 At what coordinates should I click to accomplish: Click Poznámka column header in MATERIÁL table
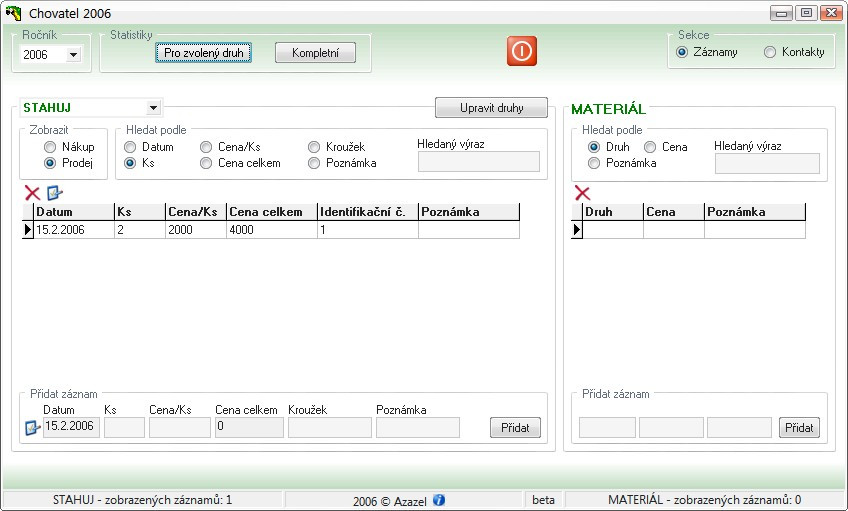pyautogui.click(x=755, y=212)
